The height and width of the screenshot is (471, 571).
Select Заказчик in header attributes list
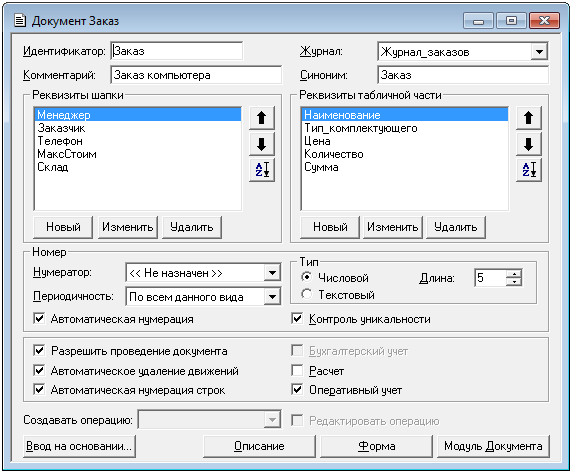[x=138, y=128]
